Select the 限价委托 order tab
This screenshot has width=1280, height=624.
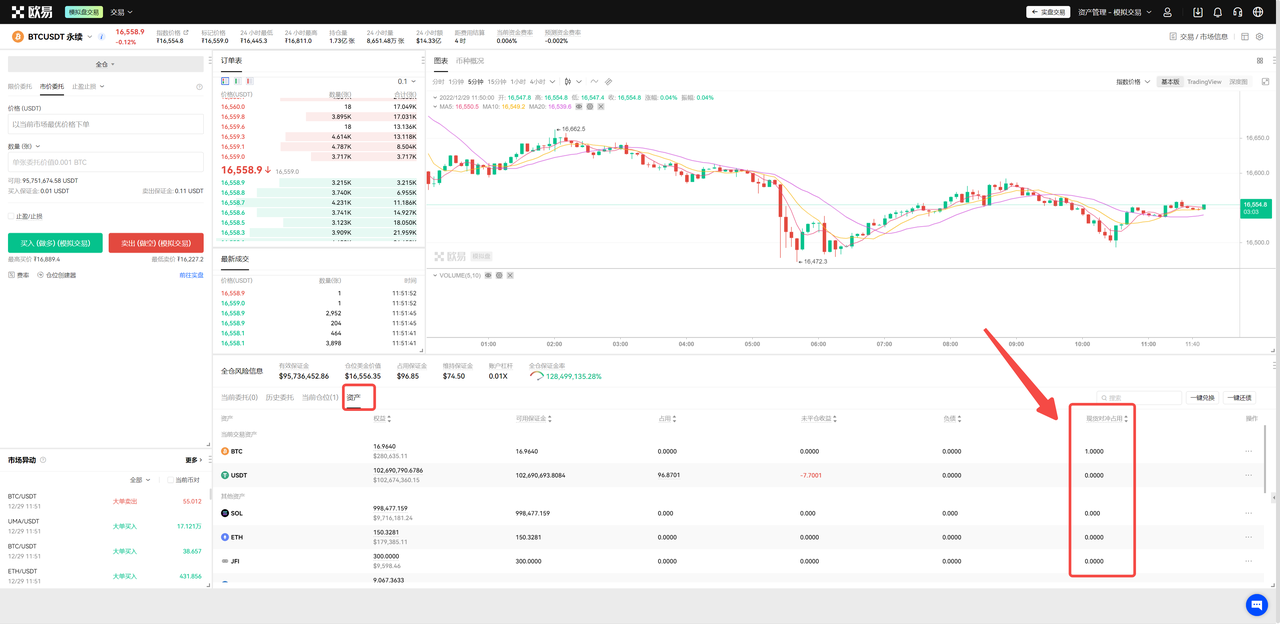(x=20, y=87)
